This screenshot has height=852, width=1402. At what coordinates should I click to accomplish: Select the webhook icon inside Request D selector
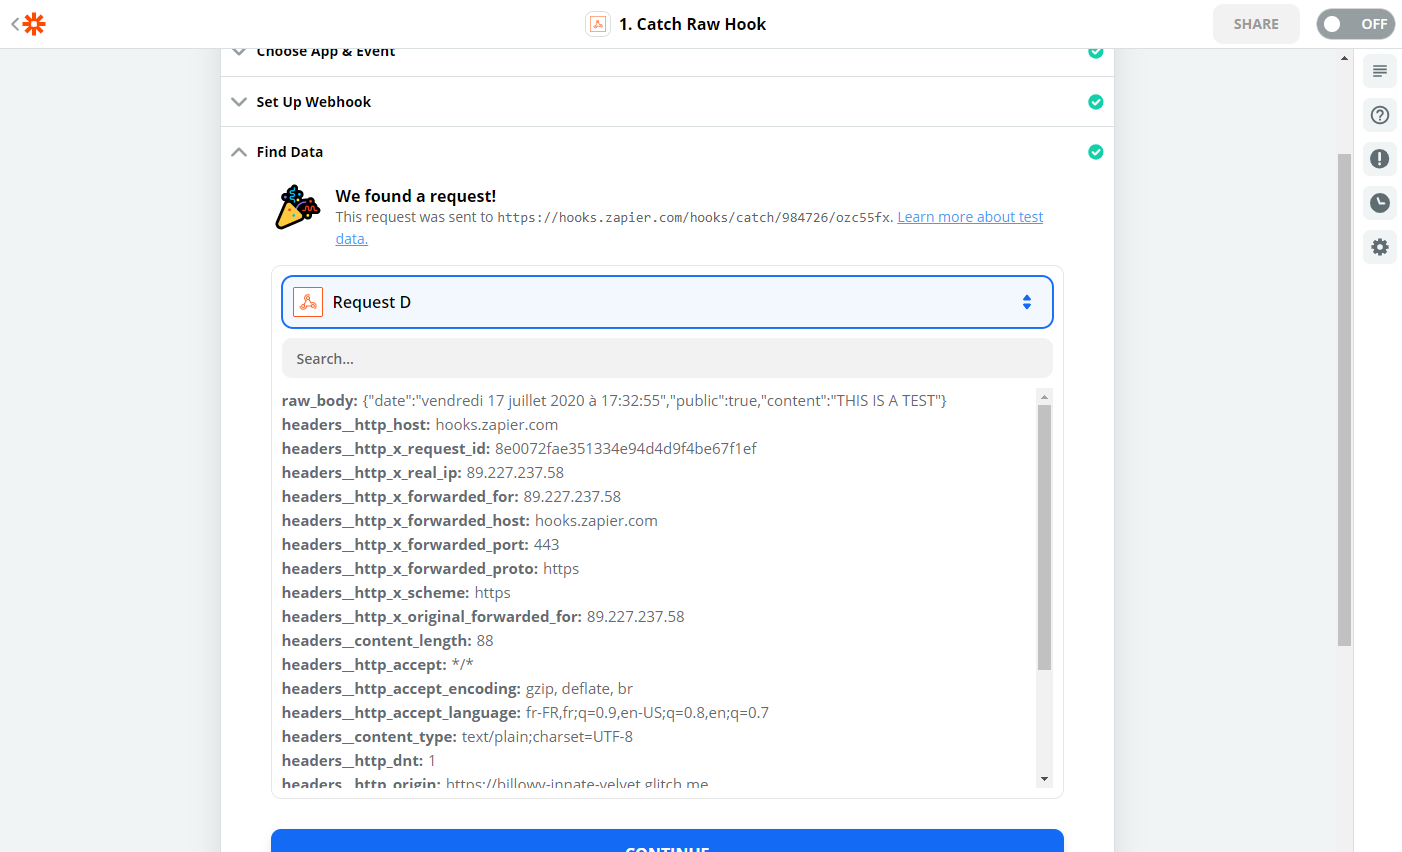(x=306, y=301)
